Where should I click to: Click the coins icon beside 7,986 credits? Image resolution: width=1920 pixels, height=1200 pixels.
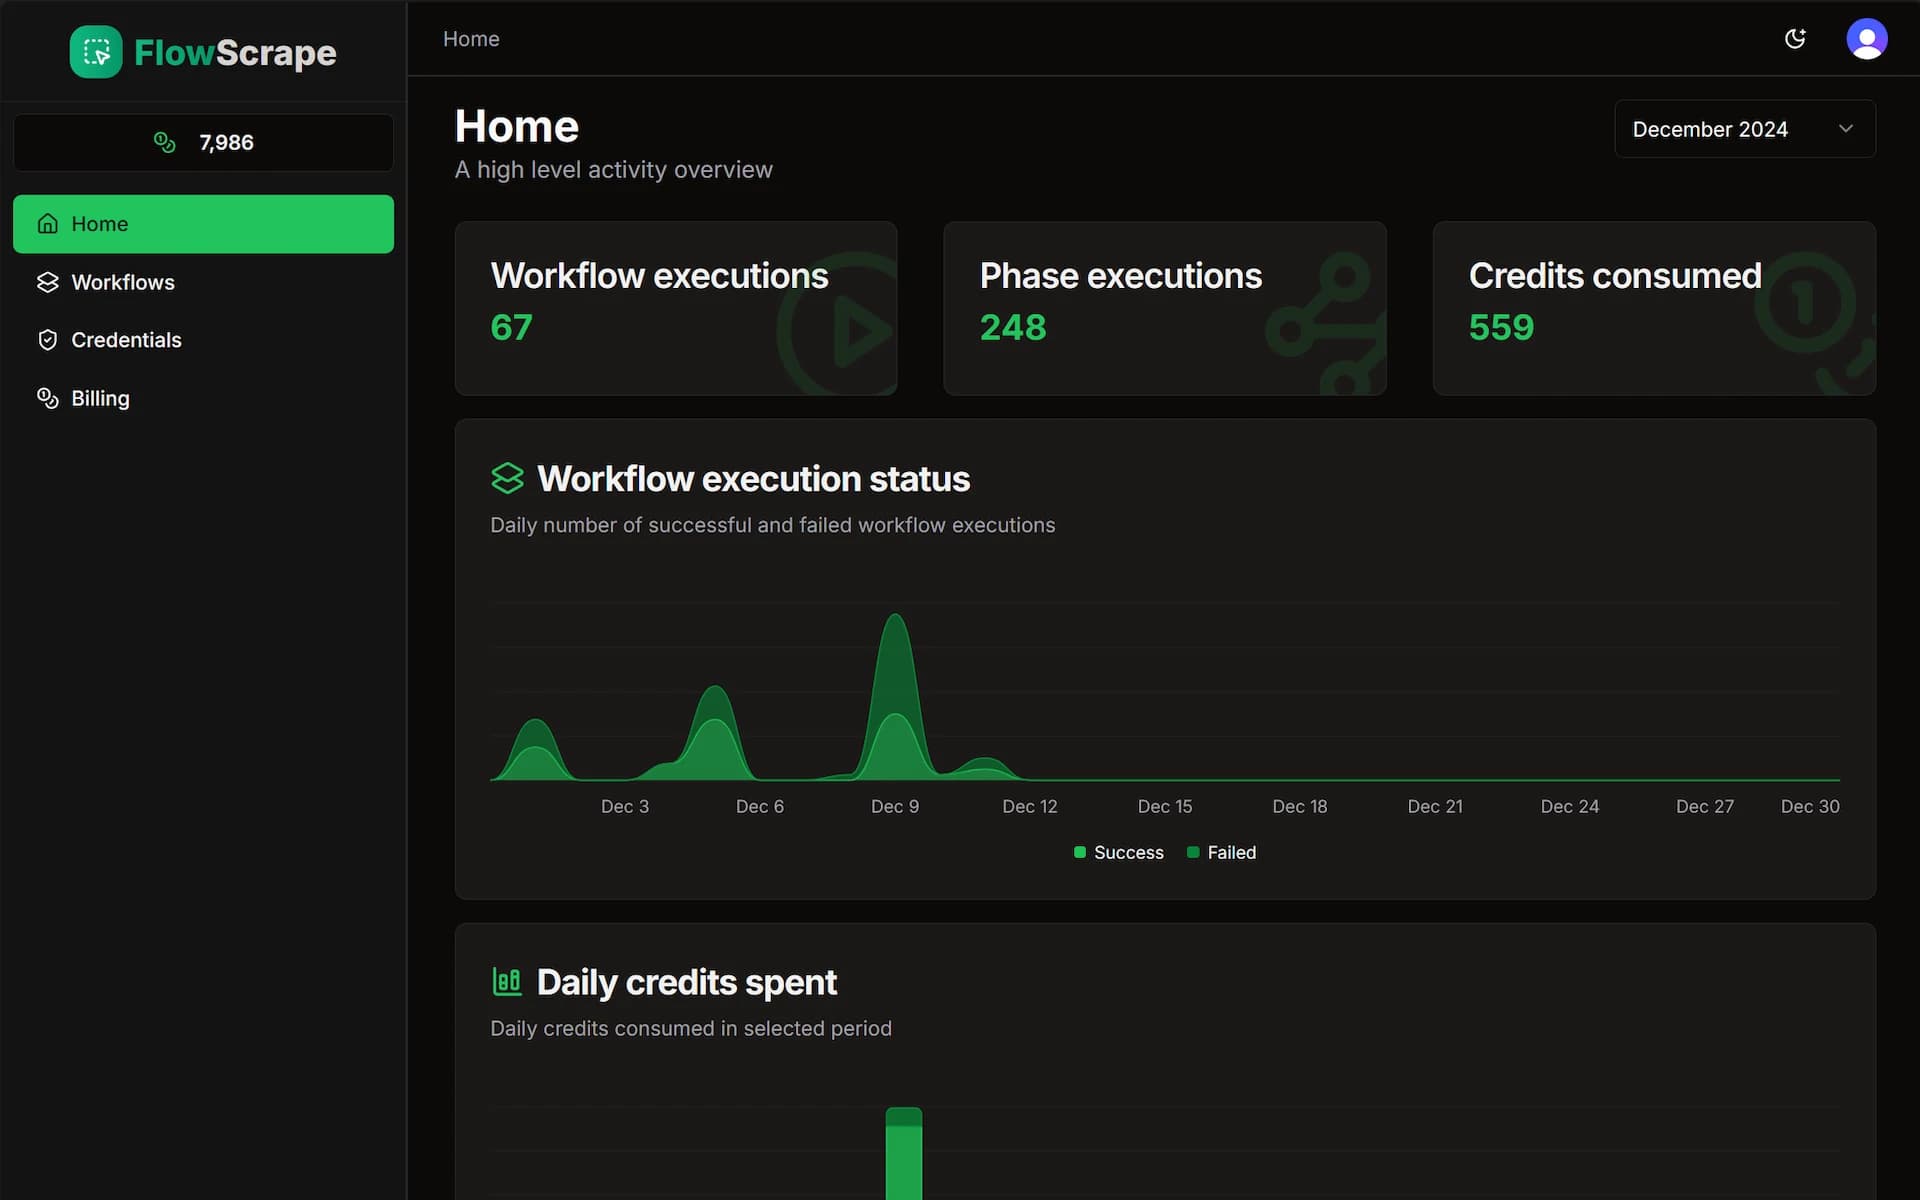tap(164, 142)
